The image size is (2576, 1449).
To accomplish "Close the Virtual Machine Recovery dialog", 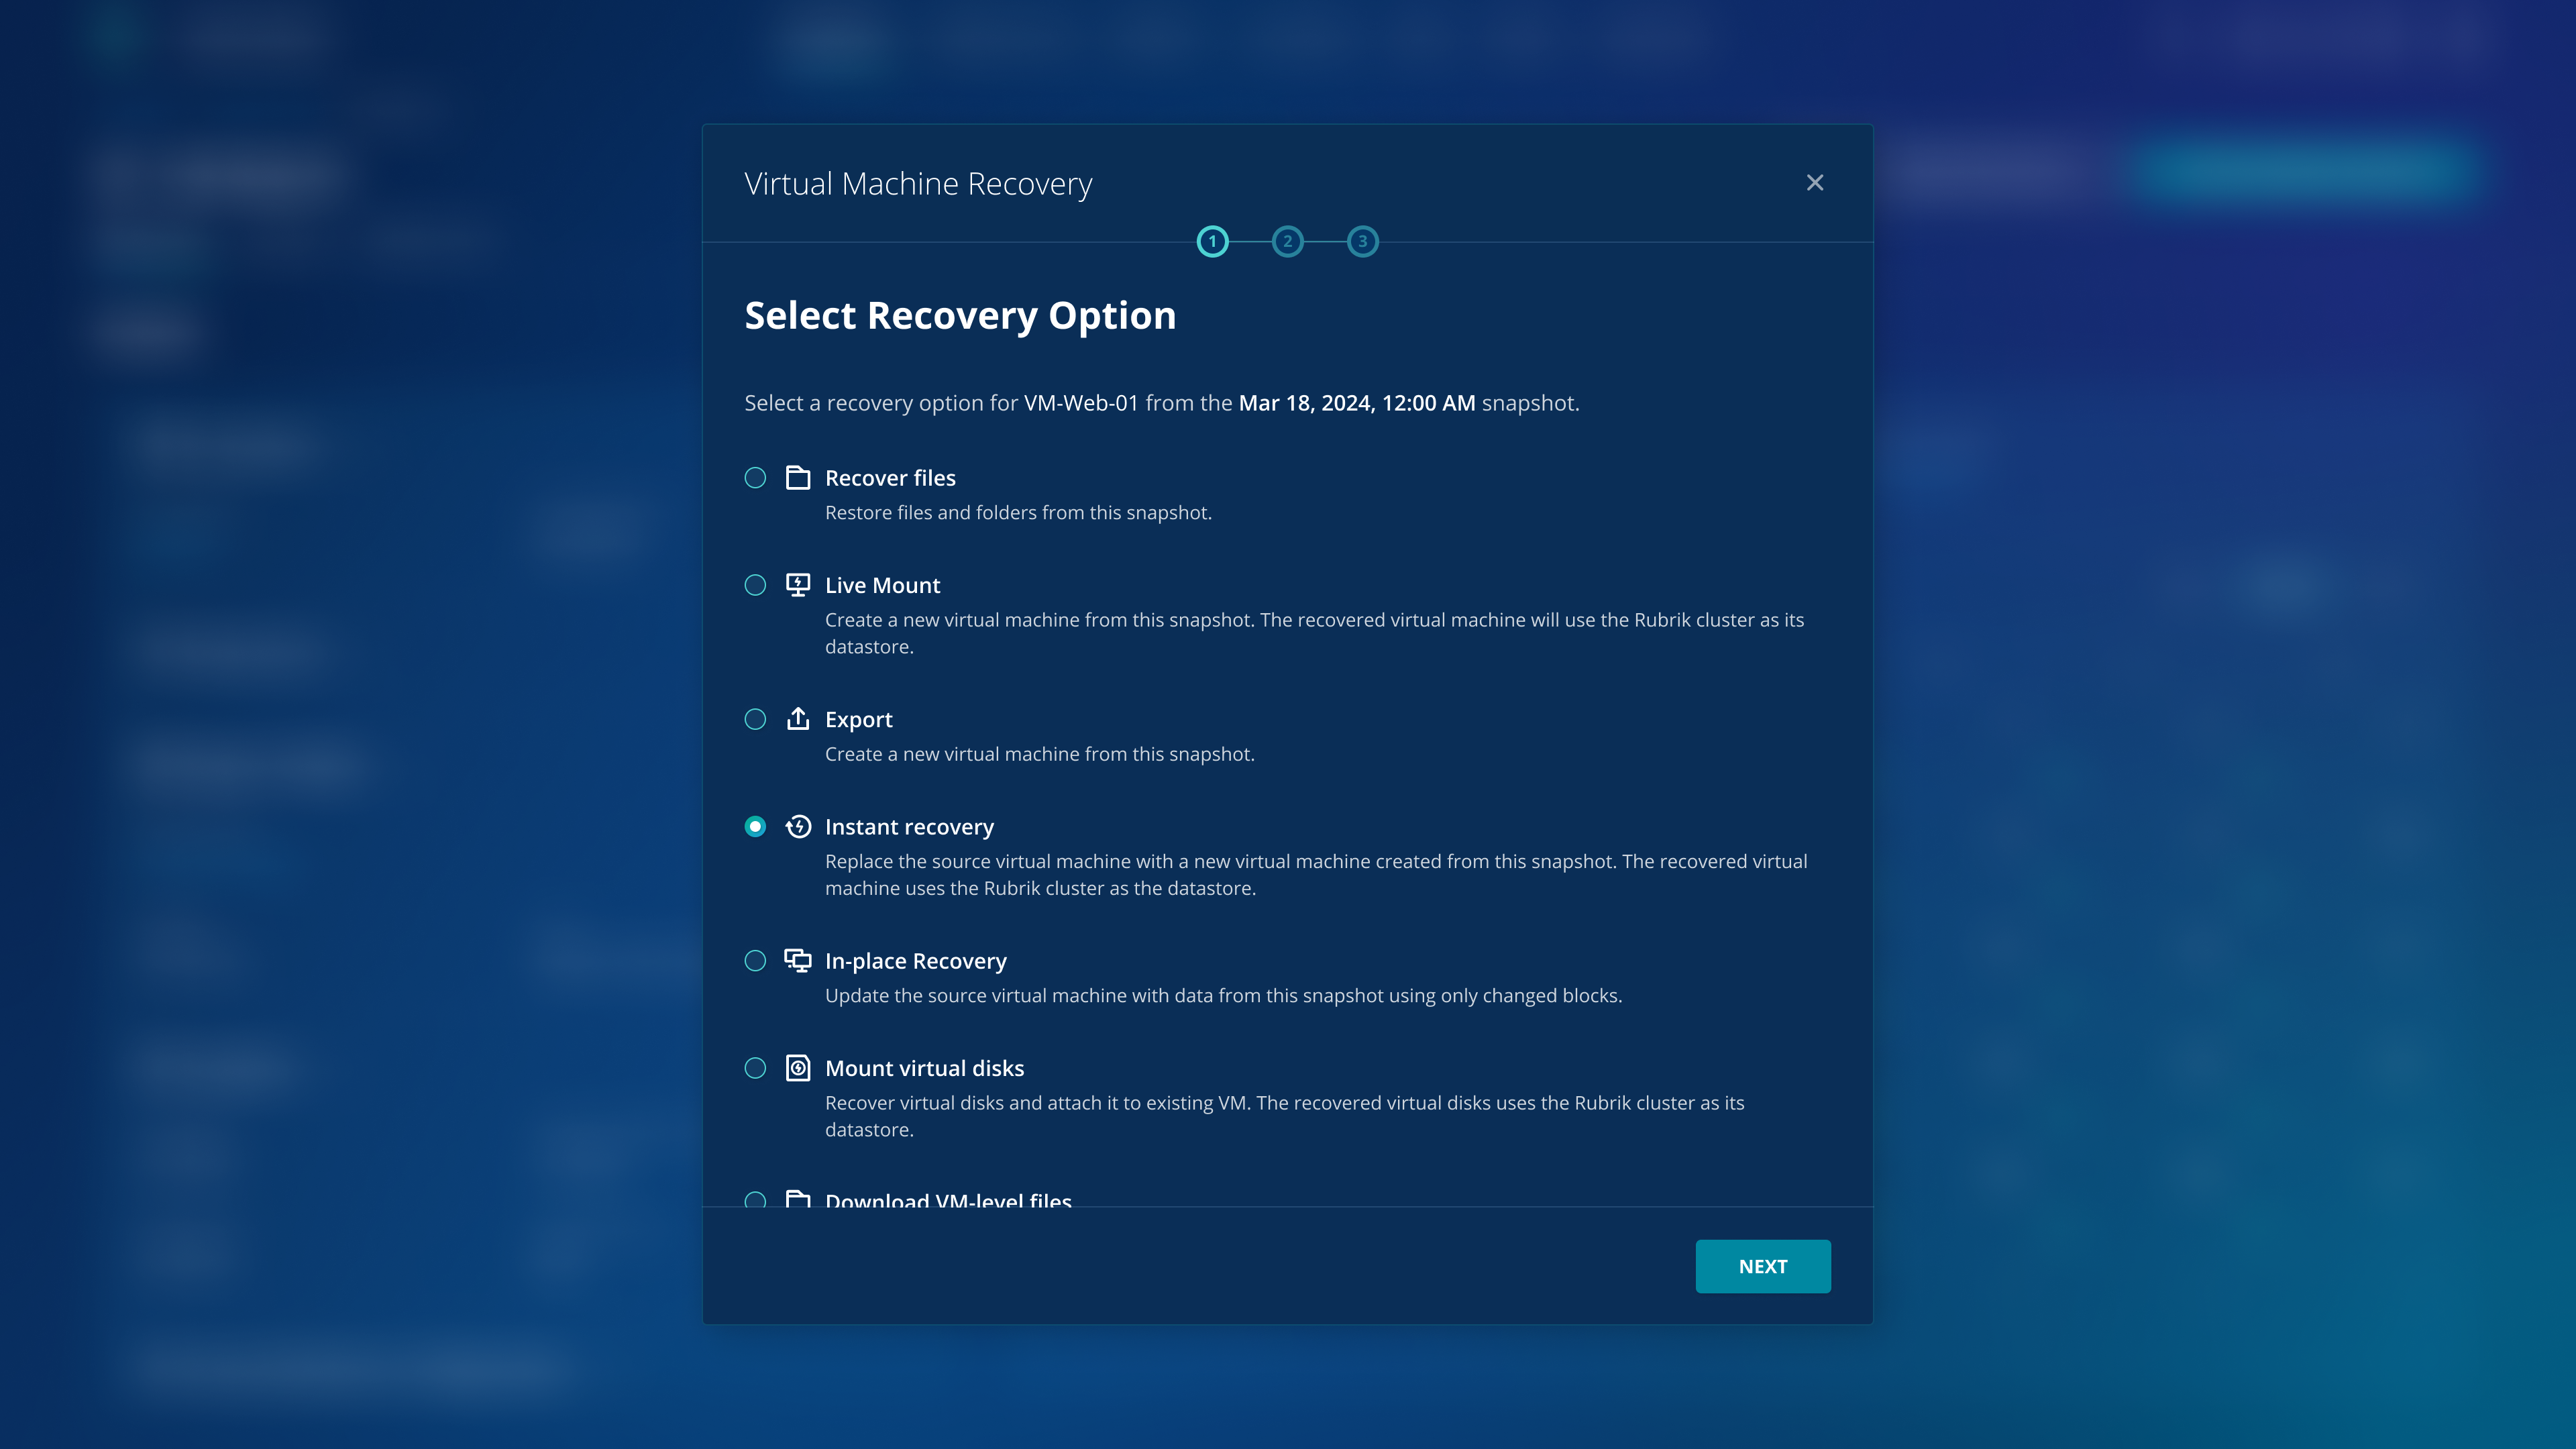I will (x=1815, y=183).
